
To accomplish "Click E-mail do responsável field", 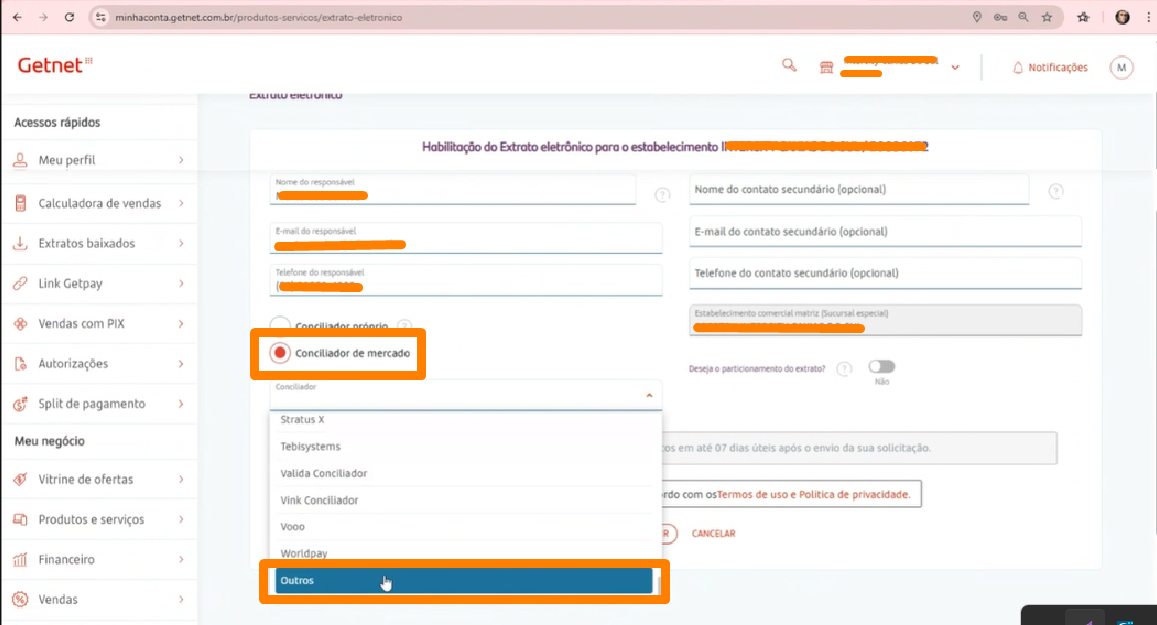I will [466, 238].
